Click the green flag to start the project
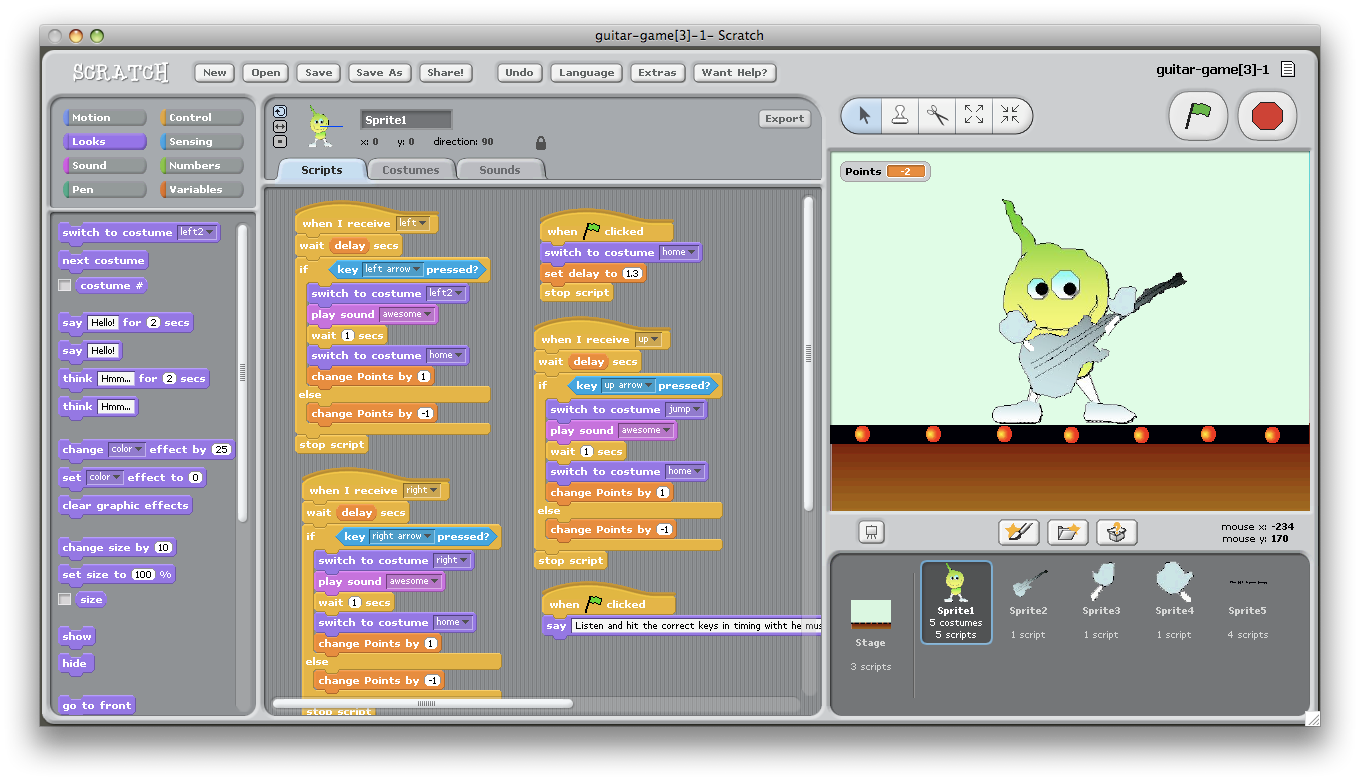Image resolution: width=1360 pixels, height=781 pixels. coord(1198,116)
